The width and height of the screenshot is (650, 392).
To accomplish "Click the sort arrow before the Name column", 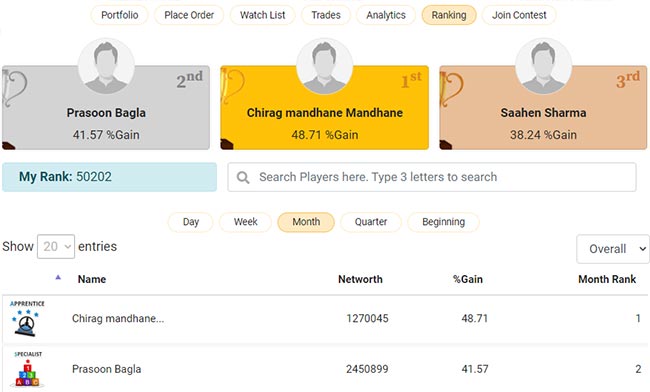I will 58,277.
